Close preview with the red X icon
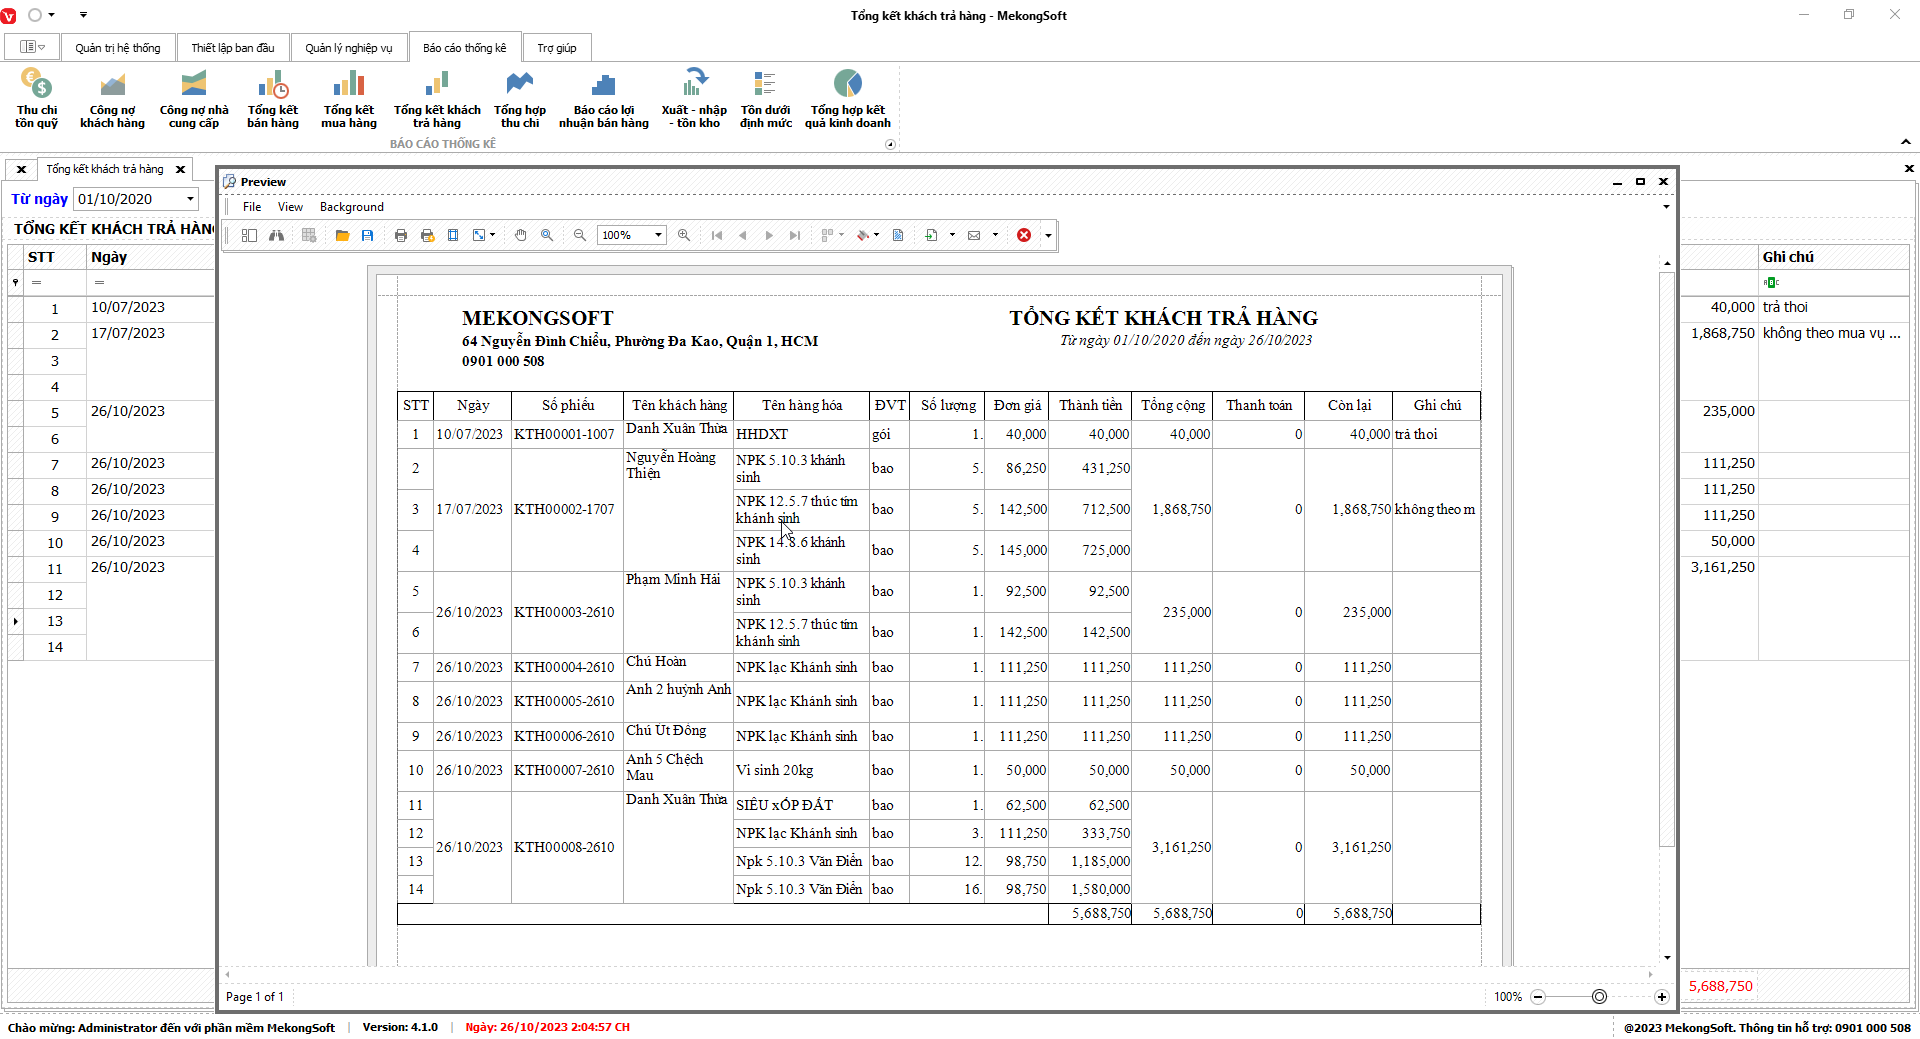Image resolution: width=1920 pixels, height=1039 pixels. point(1024,235)
